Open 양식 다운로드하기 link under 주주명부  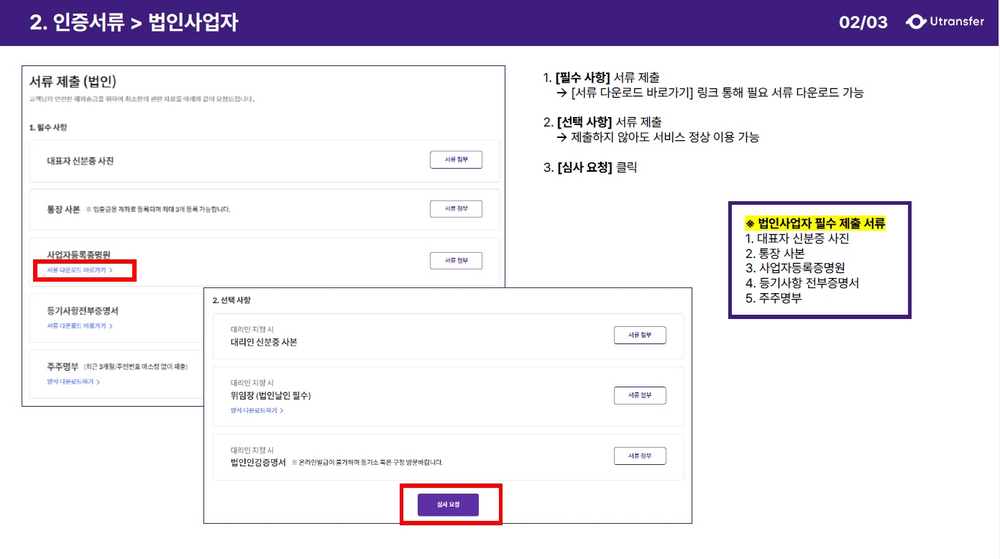point(73,382)
